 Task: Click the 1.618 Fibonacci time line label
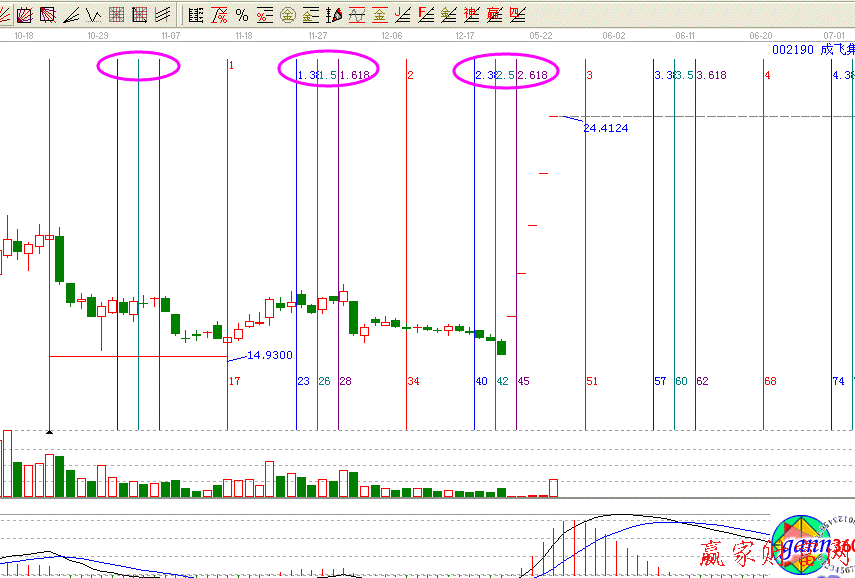tap(355, 75)
